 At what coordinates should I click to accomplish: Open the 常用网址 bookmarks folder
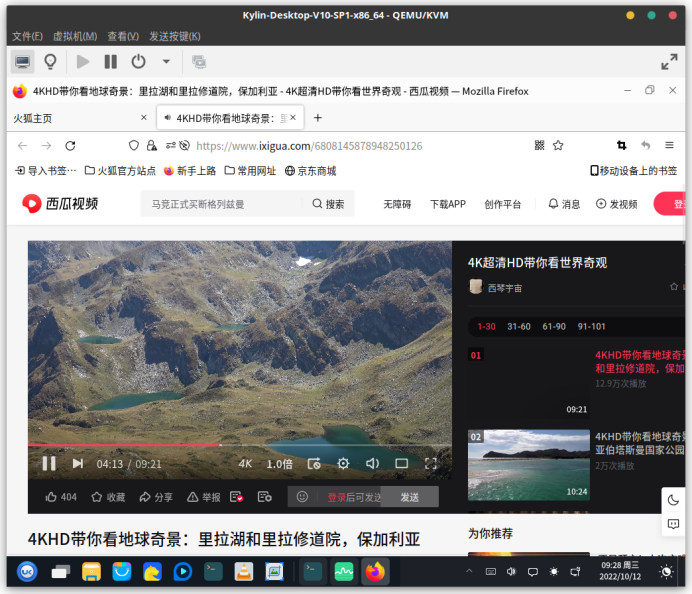click(250, 171)
